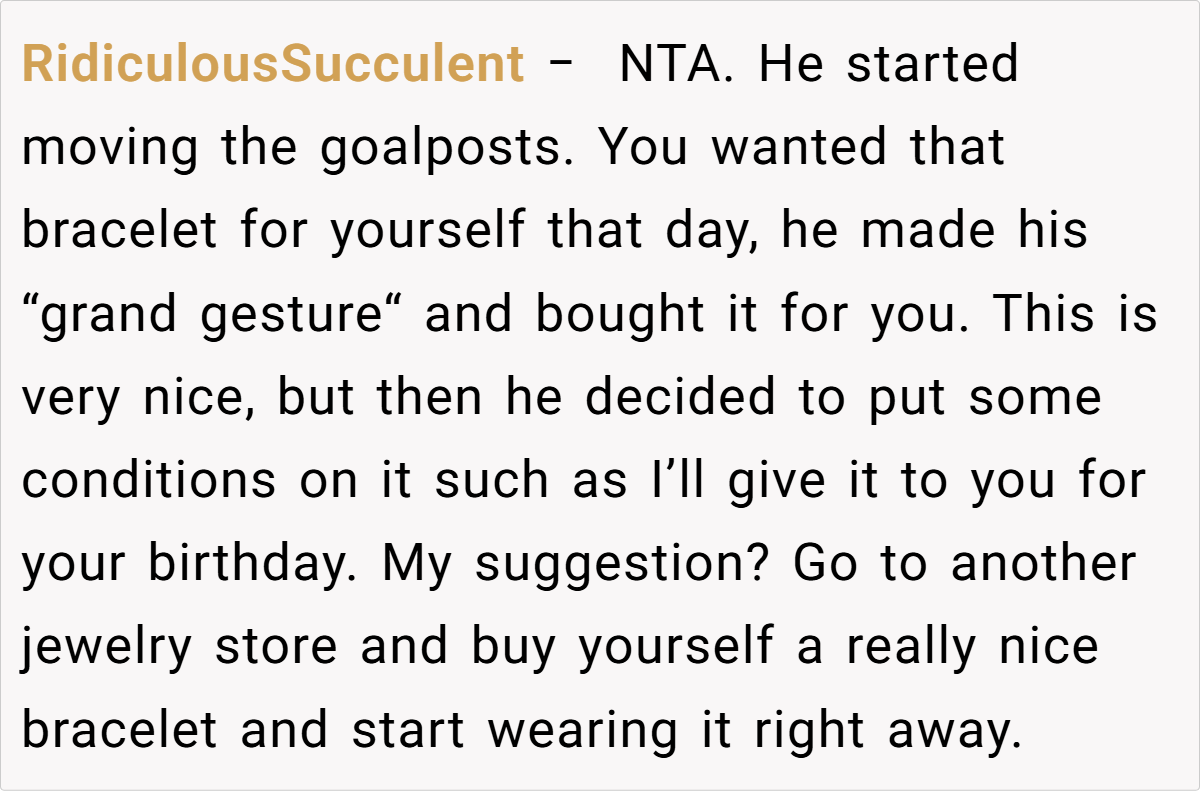Click the word "decided" in the comment
The height and width of the screenshot is (791, 1200).
coord(680,399)
